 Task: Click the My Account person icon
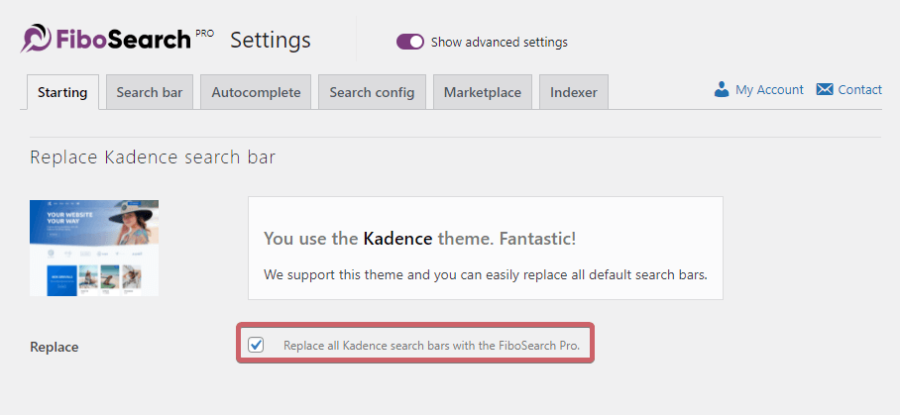[721, 90]
